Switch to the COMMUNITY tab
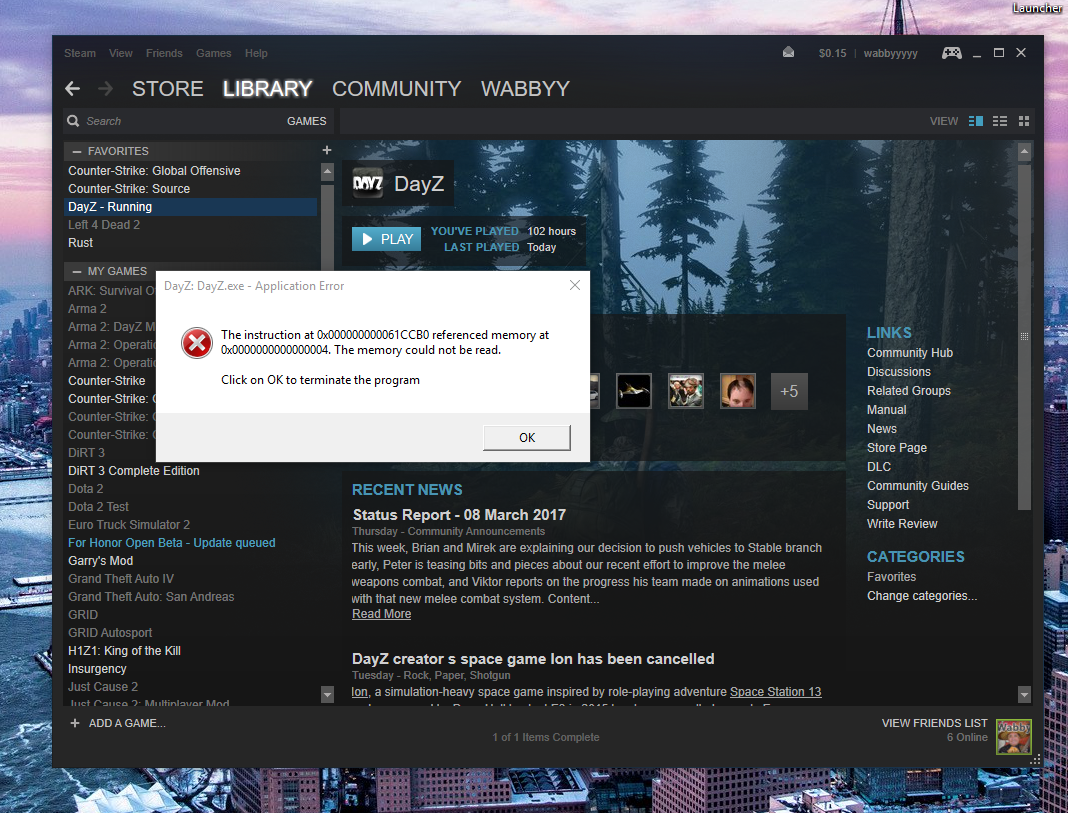The width and height of the screenshot is (1068, 813). pos(396,89)
